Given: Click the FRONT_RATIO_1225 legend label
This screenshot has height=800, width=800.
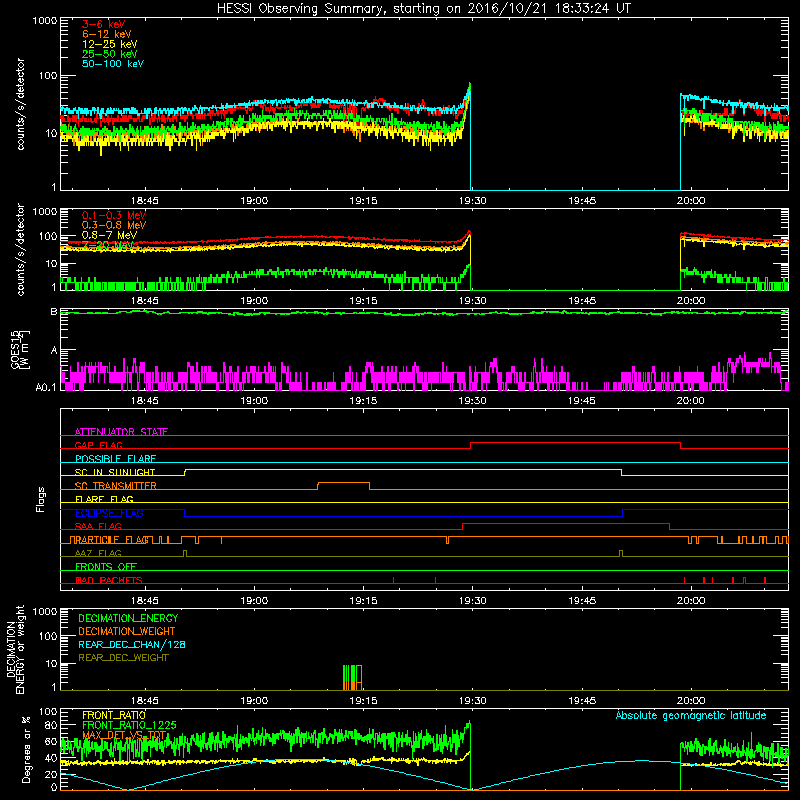Looking at the screenshot, I should pyautogui.click(x=129, y=725).
